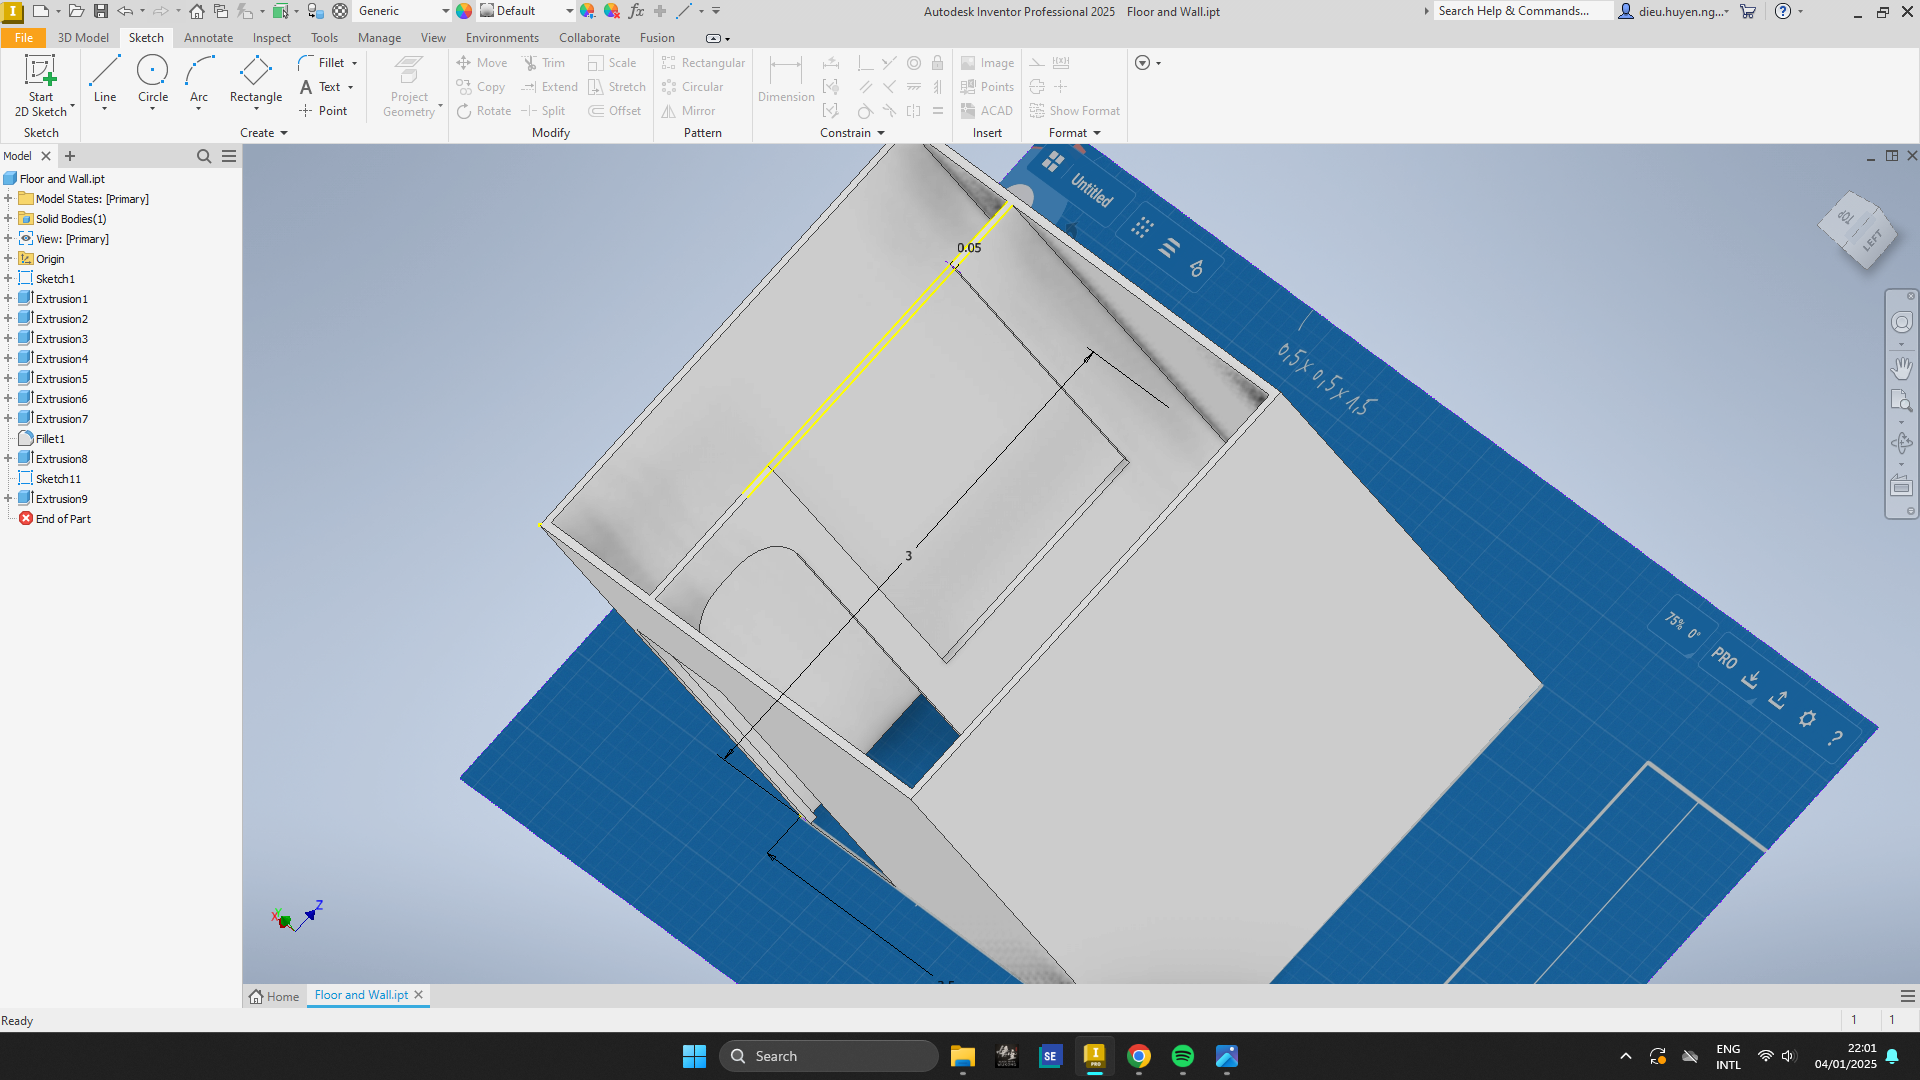Screen dimensions: 1920x1080
Task: Close the Floor and Wall.ipt tab
Action: click(x=419, y=995)
